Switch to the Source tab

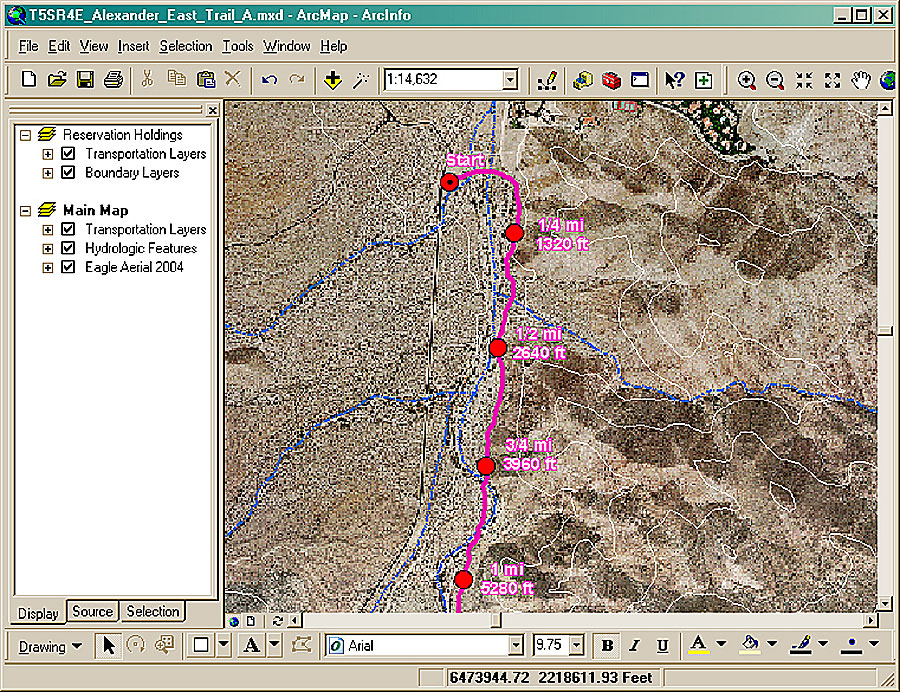[x=92, y=612]
